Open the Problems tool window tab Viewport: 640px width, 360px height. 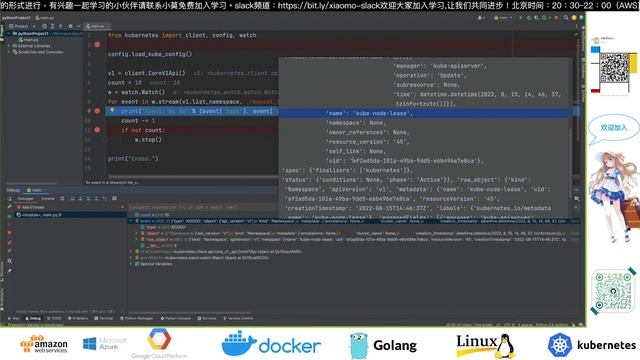(x=78, y=318)
